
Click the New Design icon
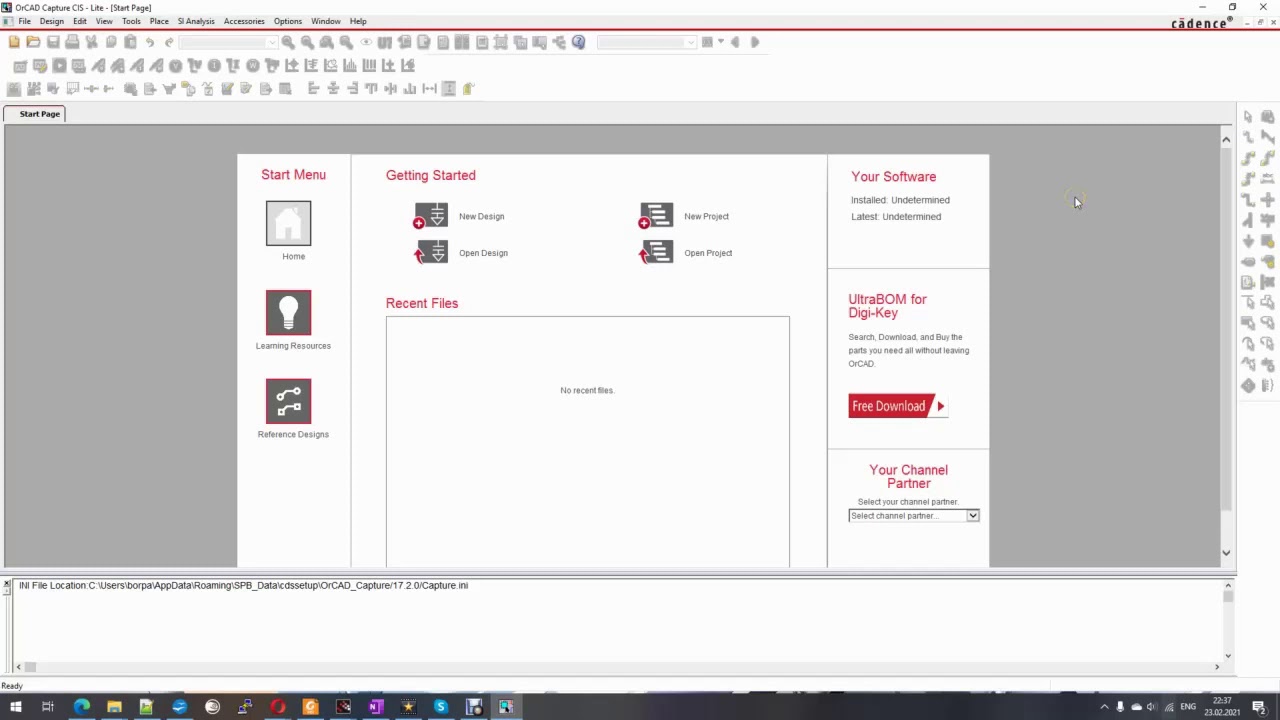431,216
